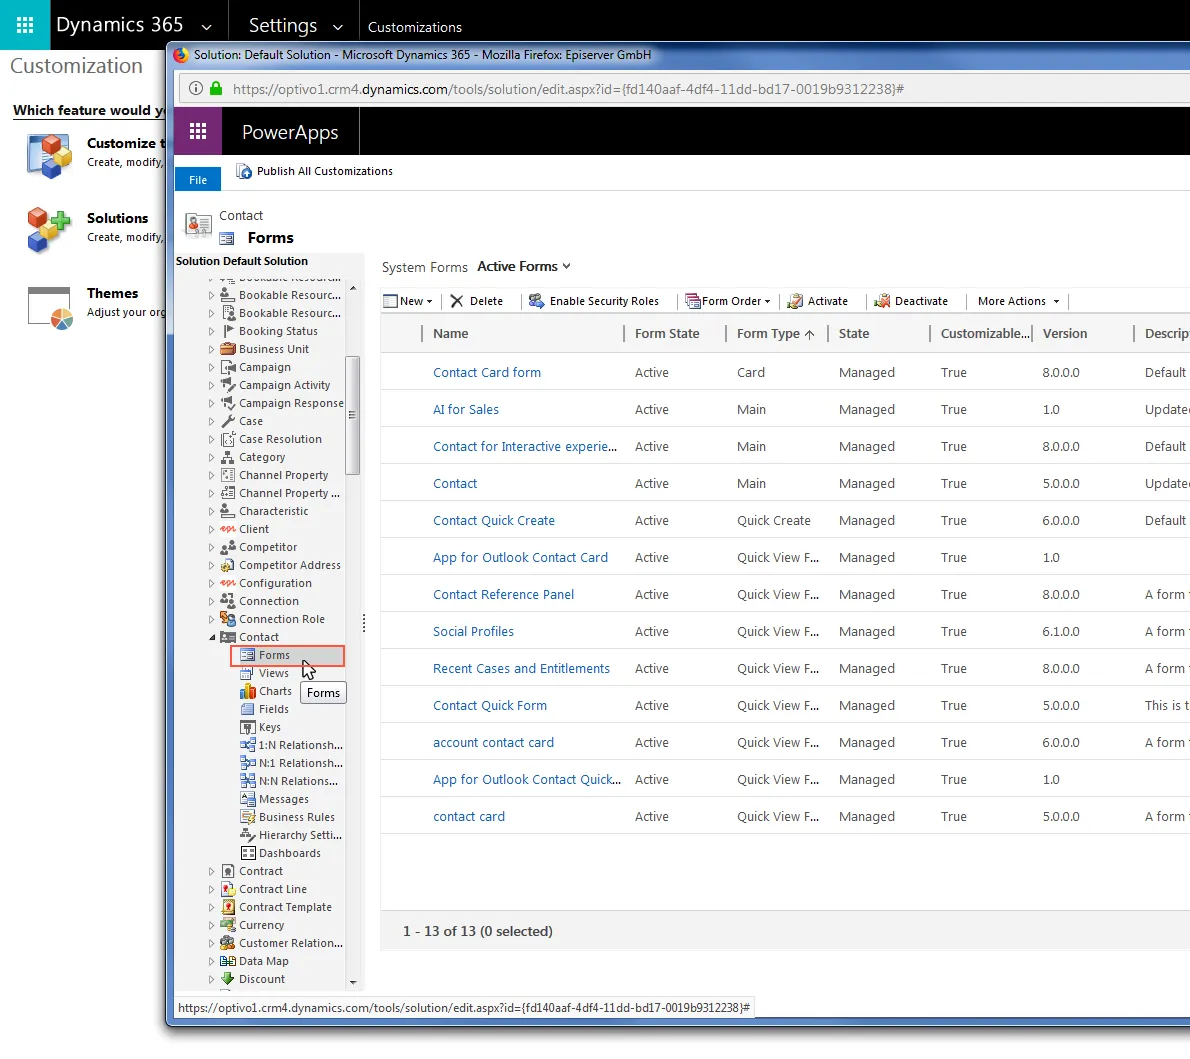Collapse the Contact entity tree node

(x=212, y=638)
